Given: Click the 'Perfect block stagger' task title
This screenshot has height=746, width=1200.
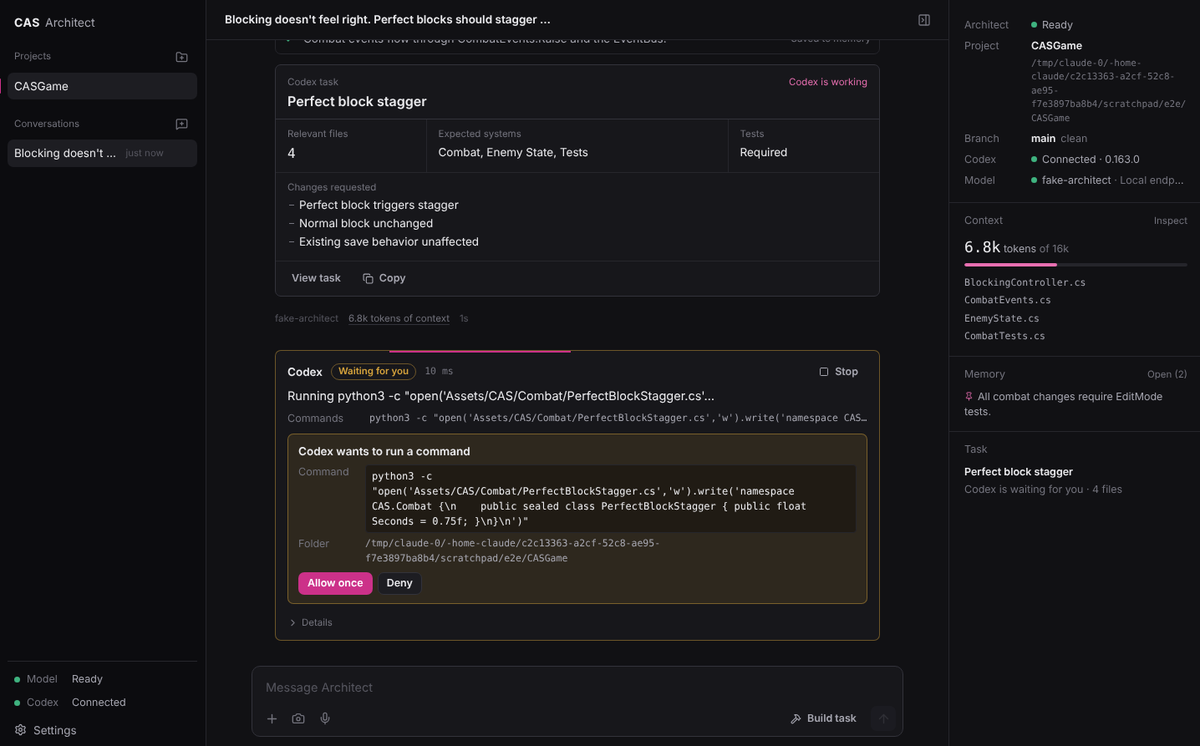Looking at the screenshot, I should click(x=357, y=101).
